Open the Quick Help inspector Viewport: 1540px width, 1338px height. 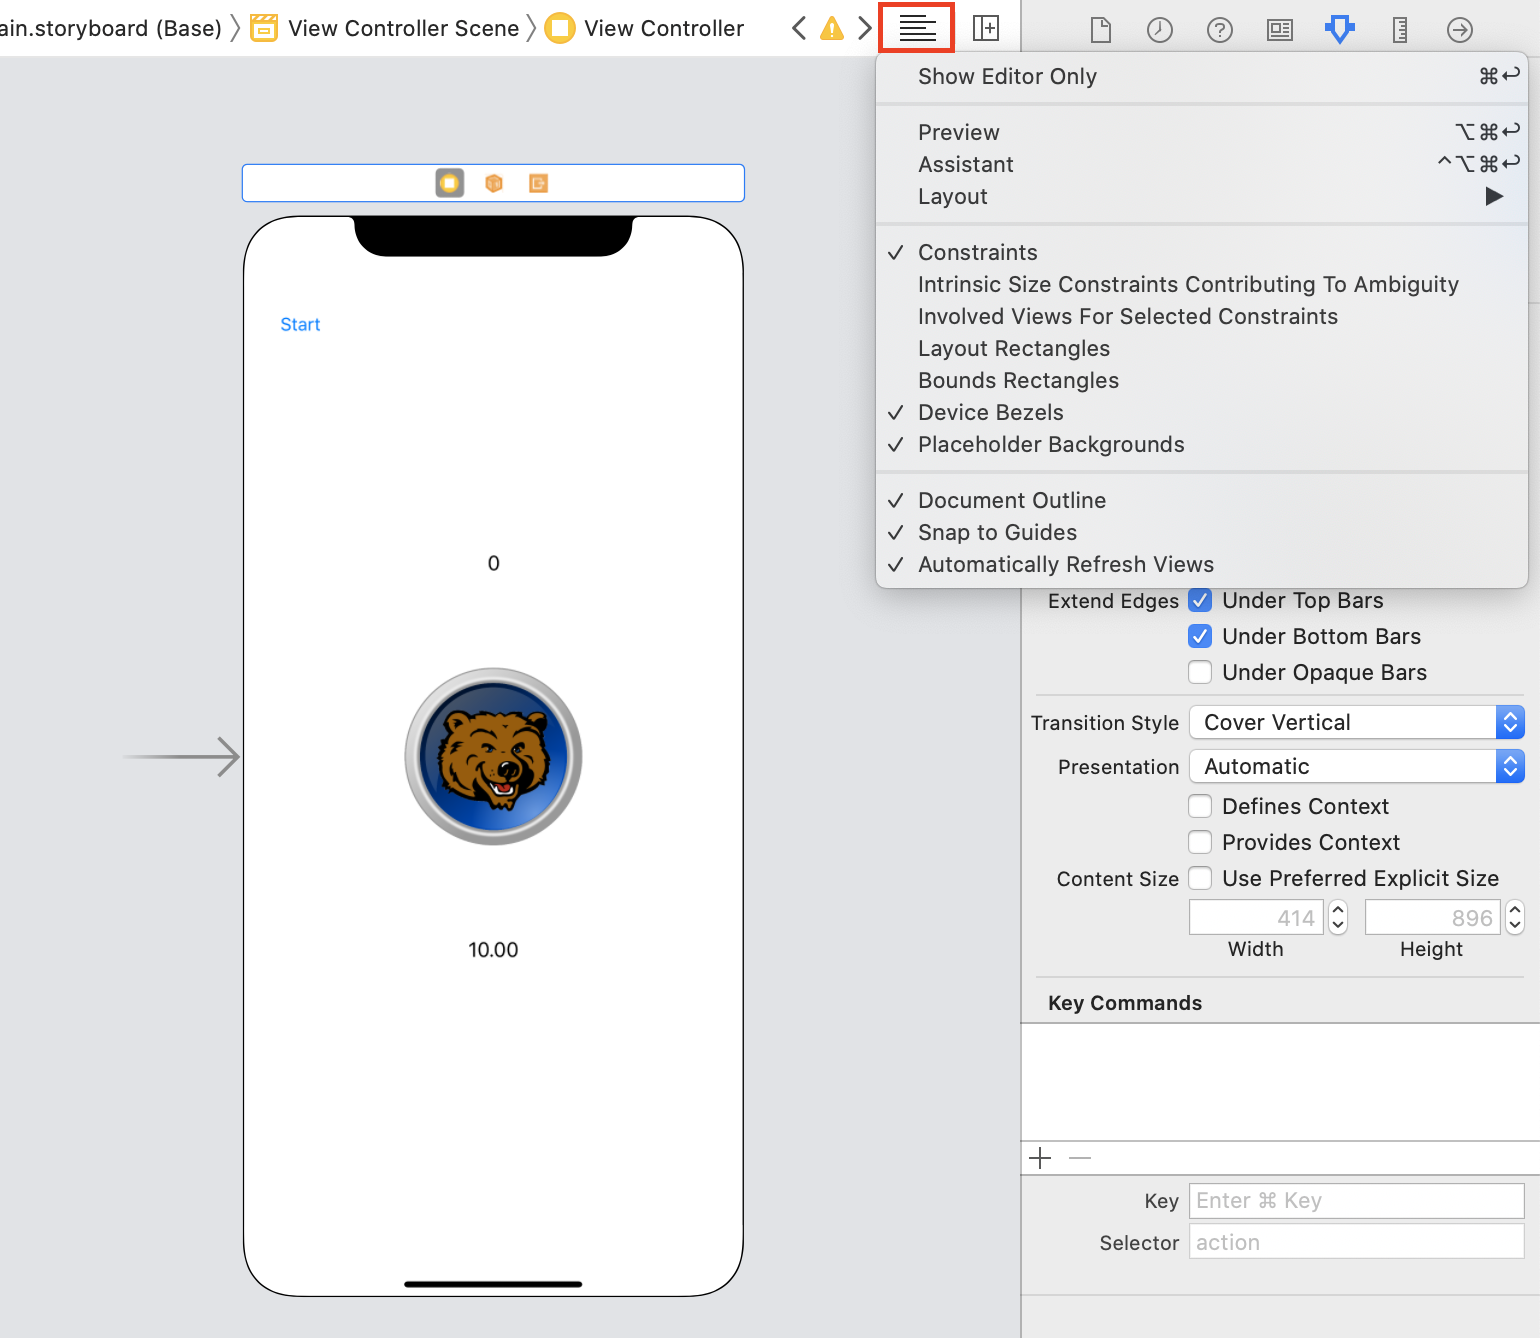click(1220, 30)
